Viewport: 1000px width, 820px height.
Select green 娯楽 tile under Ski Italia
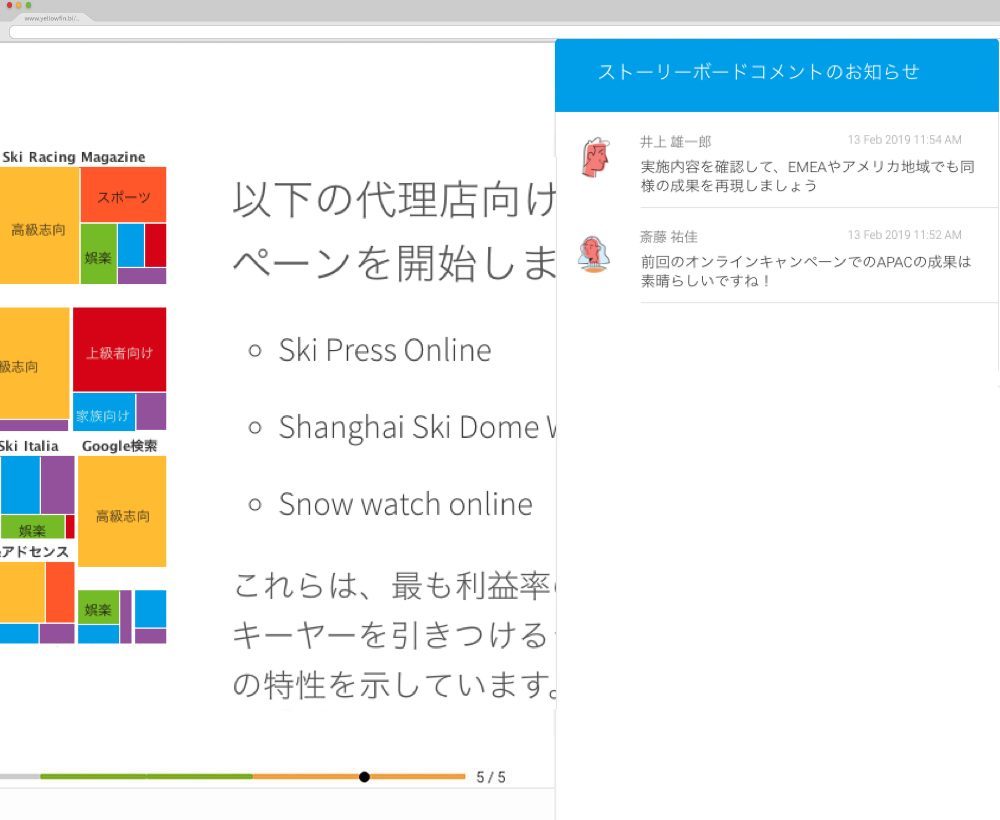point(32,529)
